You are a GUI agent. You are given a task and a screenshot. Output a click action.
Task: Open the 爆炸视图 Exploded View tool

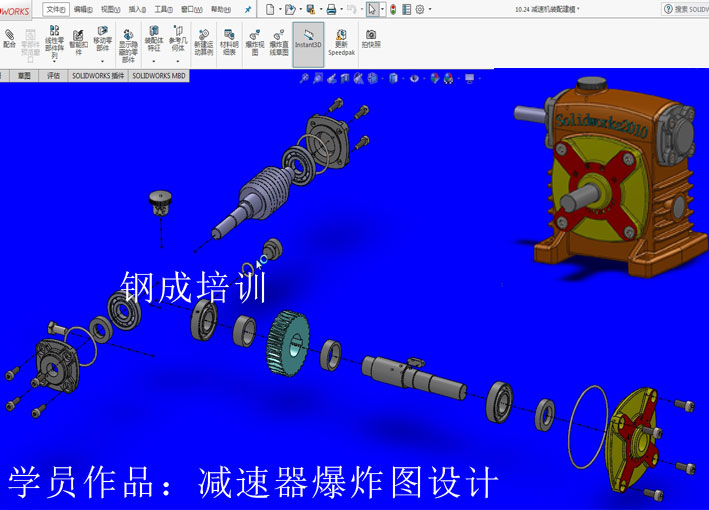pyautogui.click(x=254, y=41)
